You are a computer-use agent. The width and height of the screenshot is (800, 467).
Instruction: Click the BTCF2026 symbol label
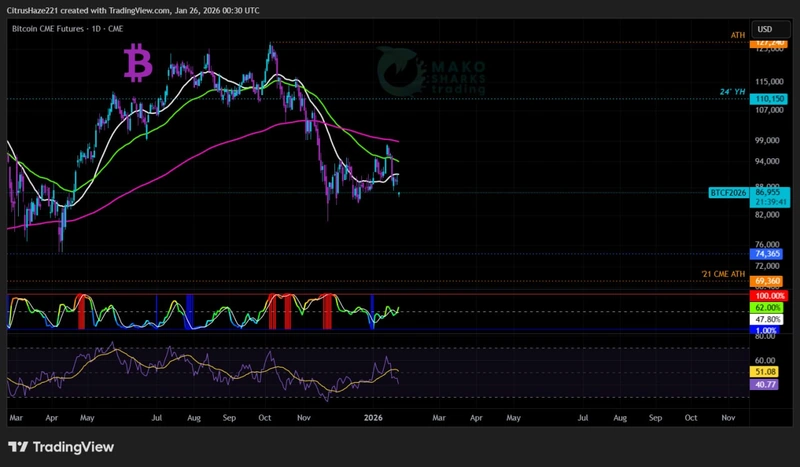tap(728, 192)
